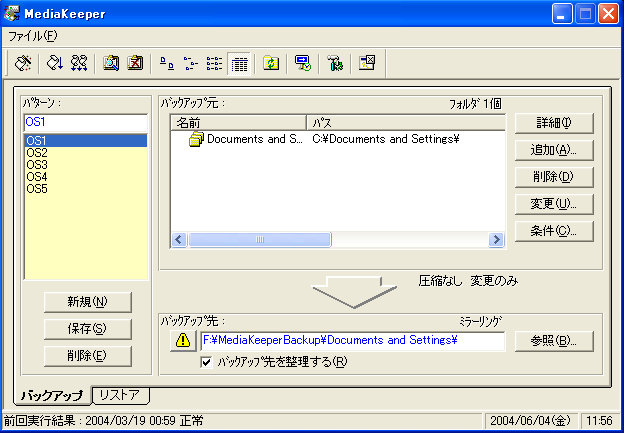This screenshot has height=433, width=624.
Task: Select pattern OS3 in the list
Action: 37,165
